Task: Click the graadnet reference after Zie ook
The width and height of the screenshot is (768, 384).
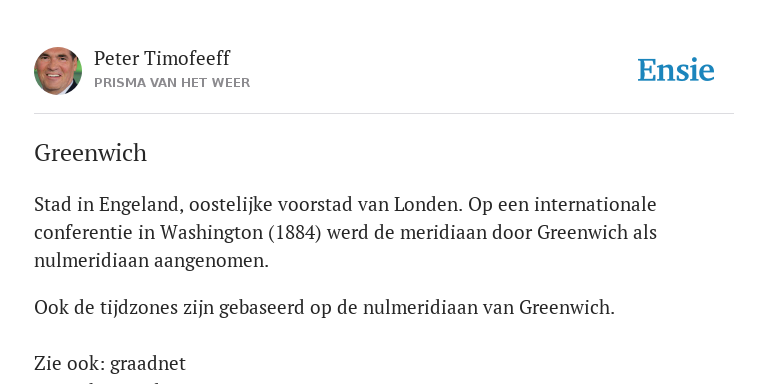Action: pos(148,364)
